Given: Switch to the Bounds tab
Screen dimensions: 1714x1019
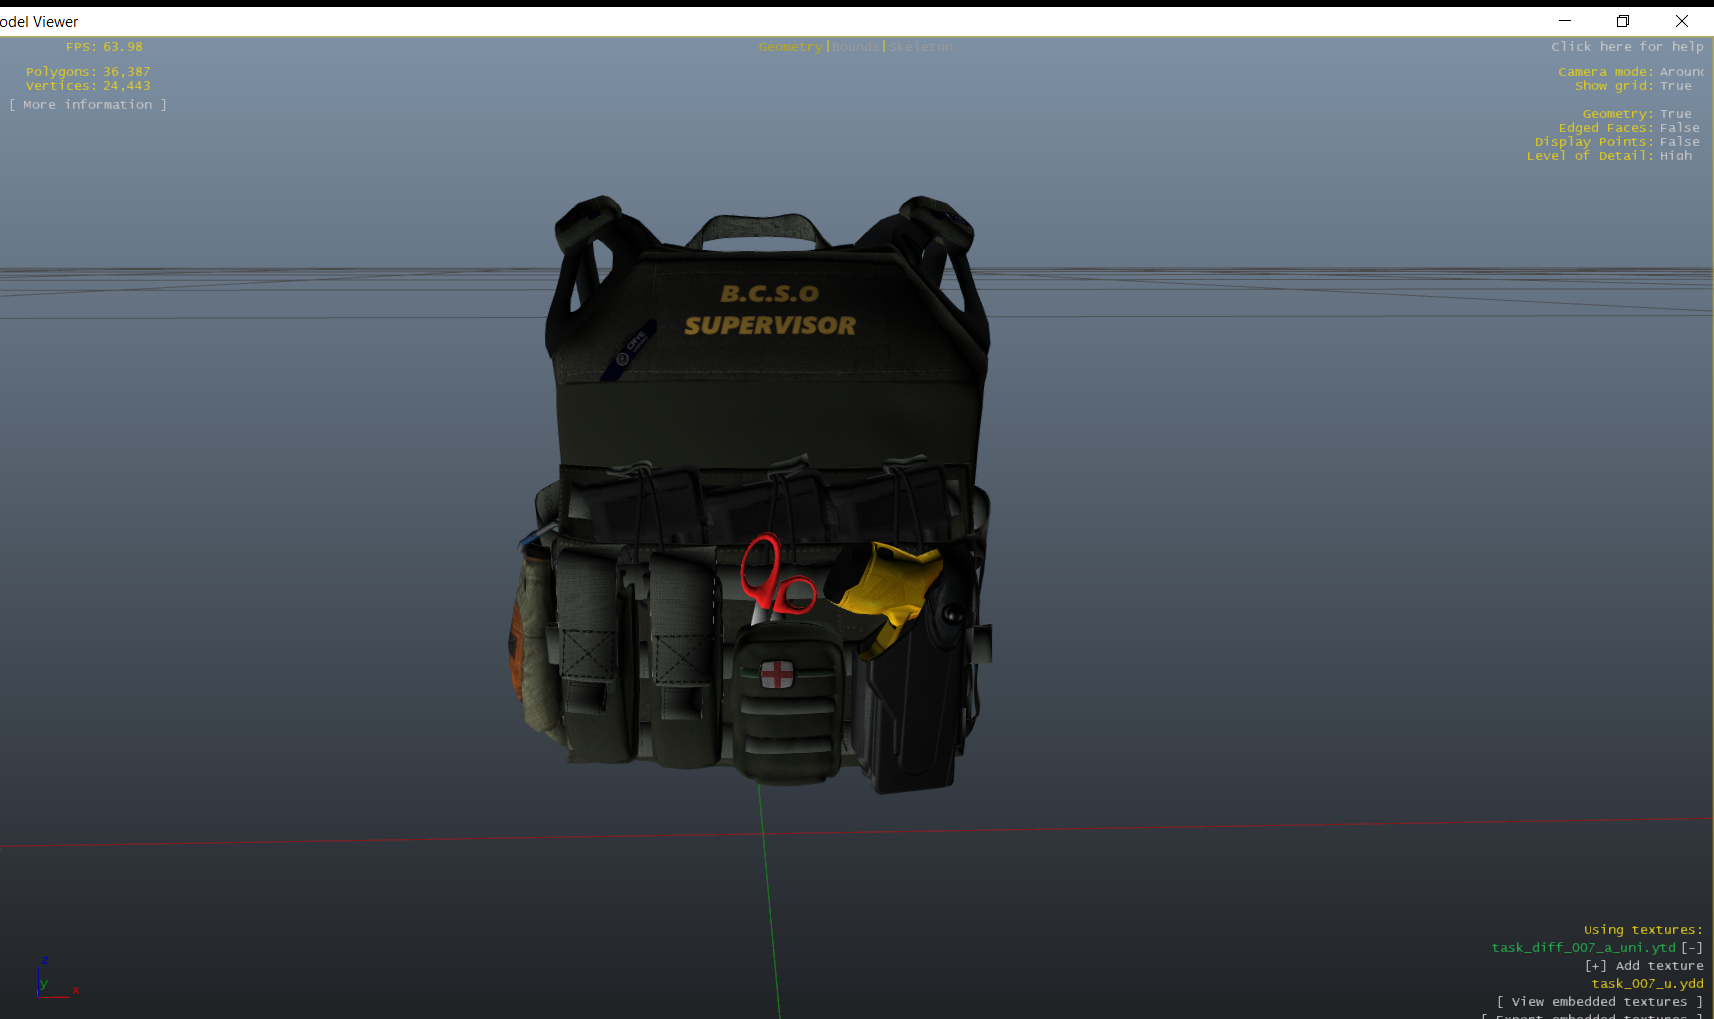Looking at the screenshot, I should click(855, 47).
